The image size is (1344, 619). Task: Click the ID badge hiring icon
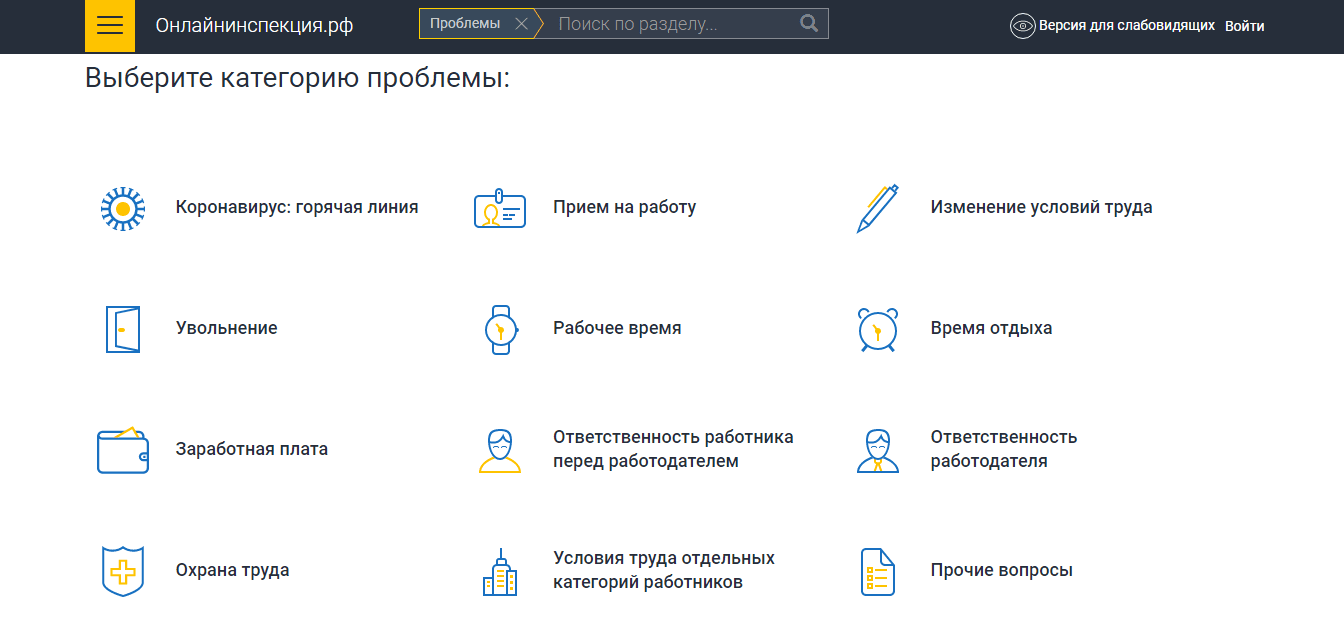pos(499,209)
